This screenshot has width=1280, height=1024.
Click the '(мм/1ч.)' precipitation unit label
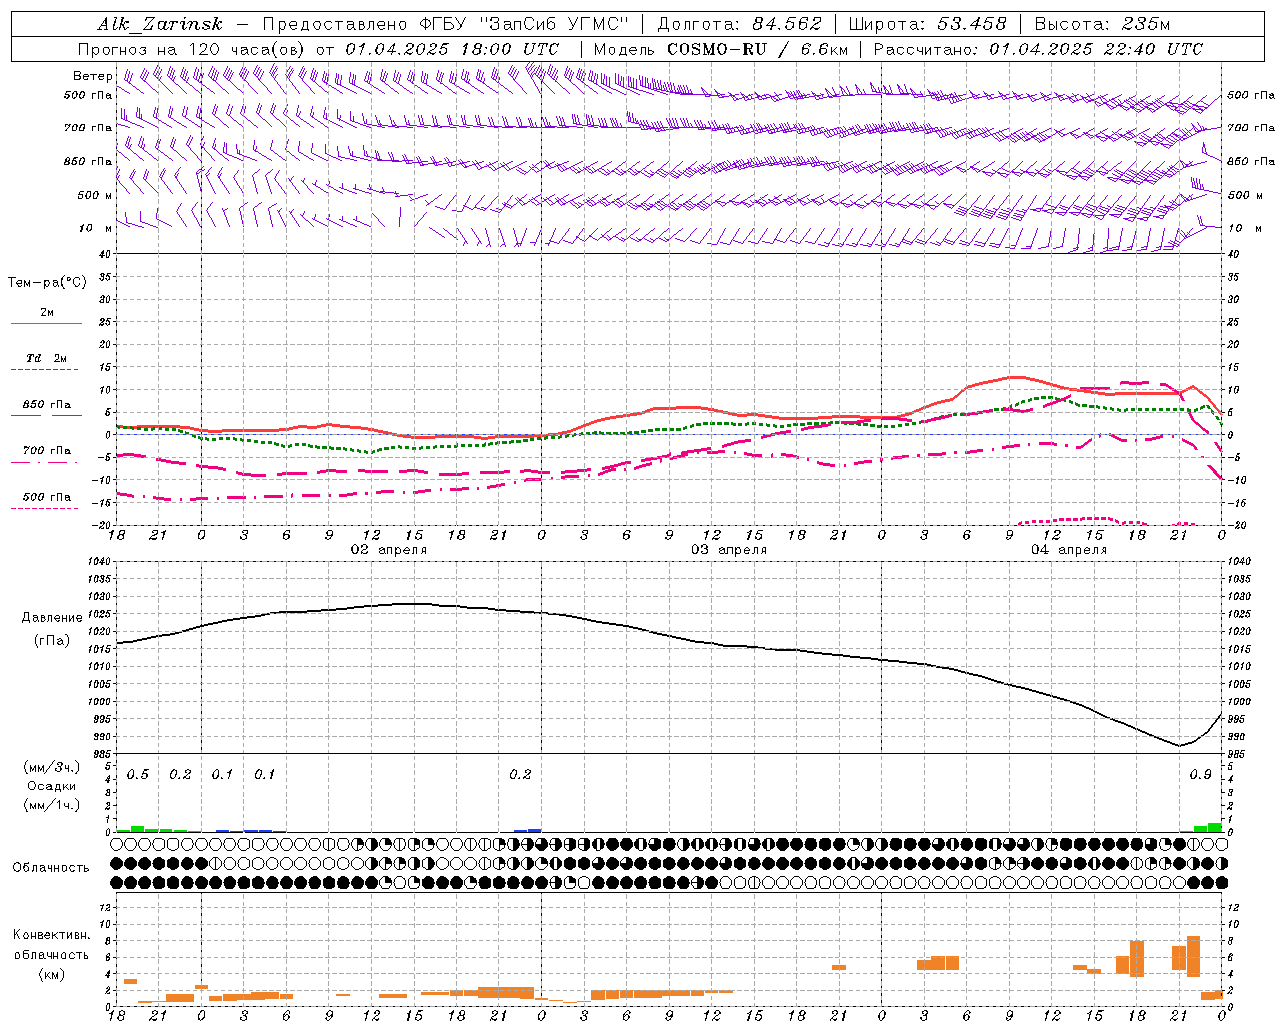click(x=50, y=805)
